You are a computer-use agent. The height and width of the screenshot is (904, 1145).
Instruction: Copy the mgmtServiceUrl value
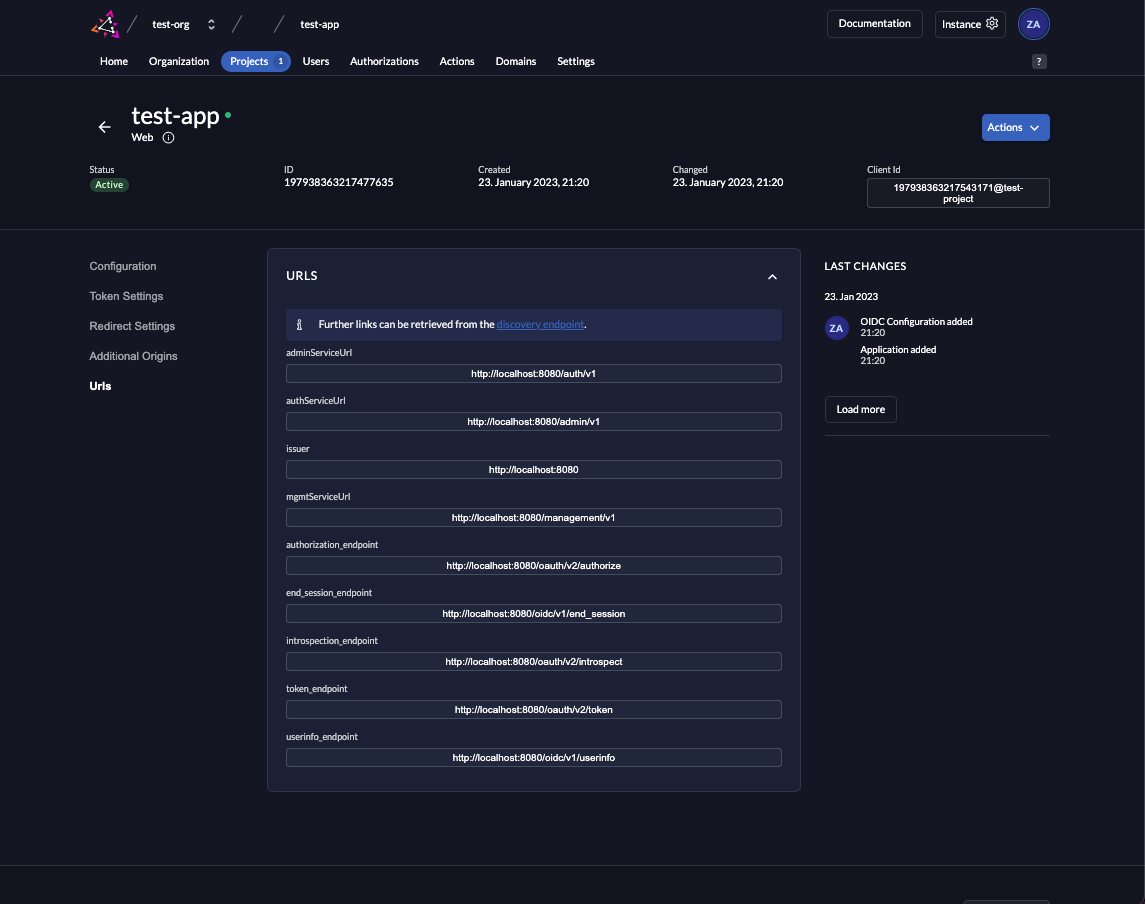pyautogui.click(x=533, y=518)
